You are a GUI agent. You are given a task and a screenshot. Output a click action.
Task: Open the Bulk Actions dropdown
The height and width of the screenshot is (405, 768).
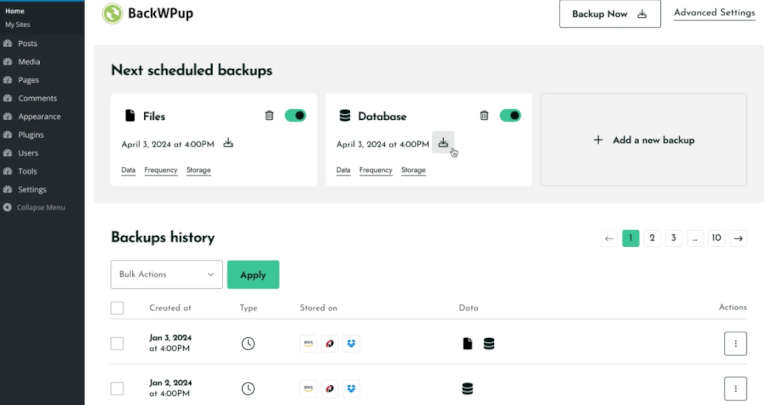[x=166, y=274]
